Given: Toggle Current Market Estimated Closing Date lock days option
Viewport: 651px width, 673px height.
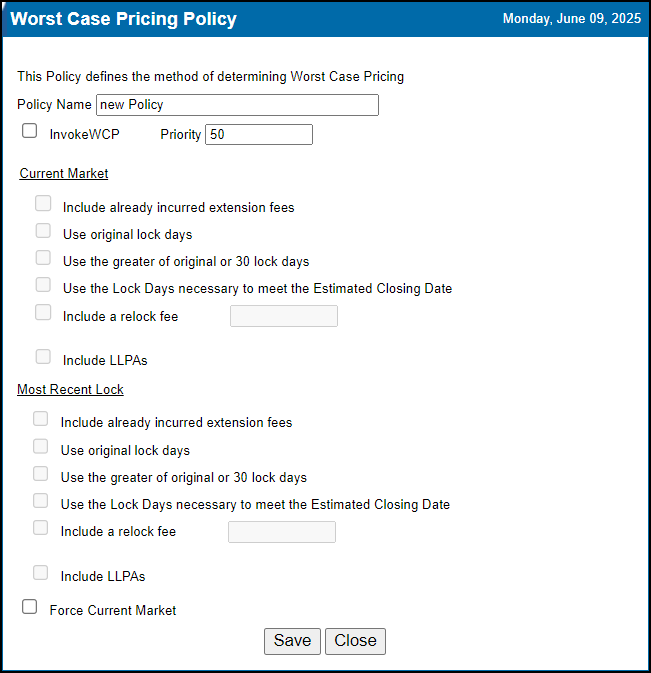Looking at the screenshot, I should 43,285.
